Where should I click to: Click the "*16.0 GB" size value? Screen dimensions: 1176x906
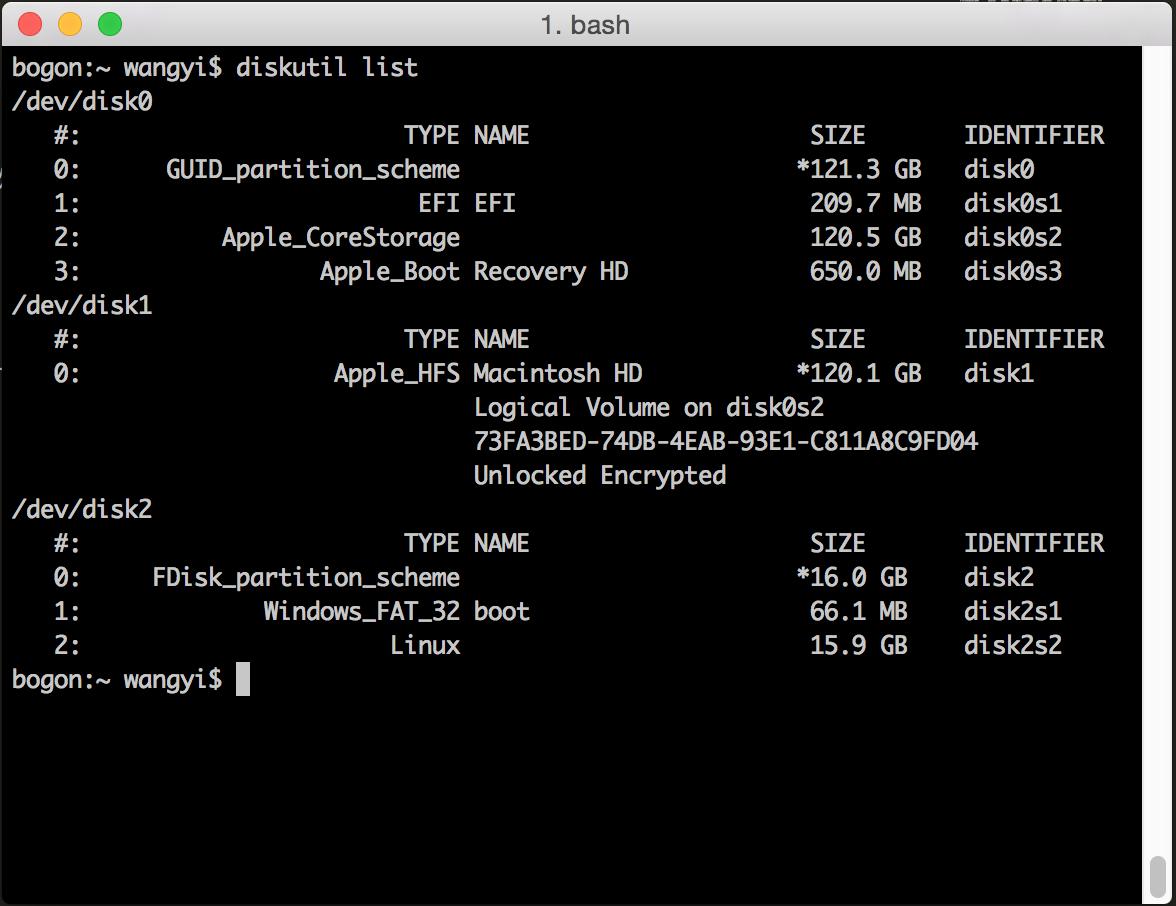pos(852,578)
